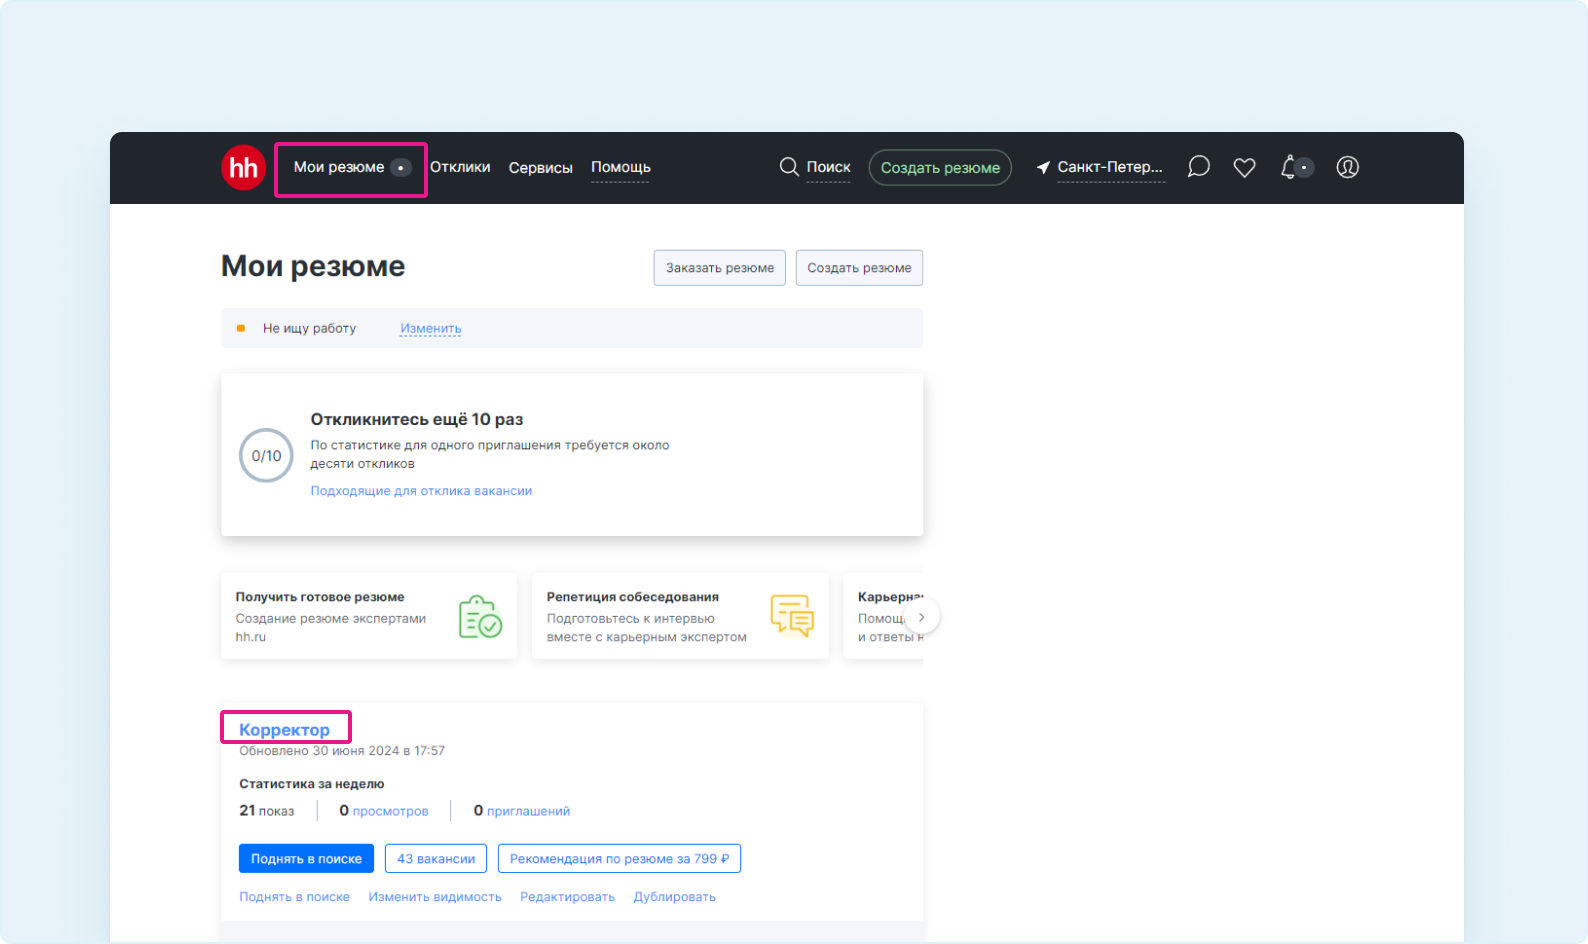Open the notifications bell icon
Image resolution: width=1588 pixels, height=944 pixels.
[1289, 167]
